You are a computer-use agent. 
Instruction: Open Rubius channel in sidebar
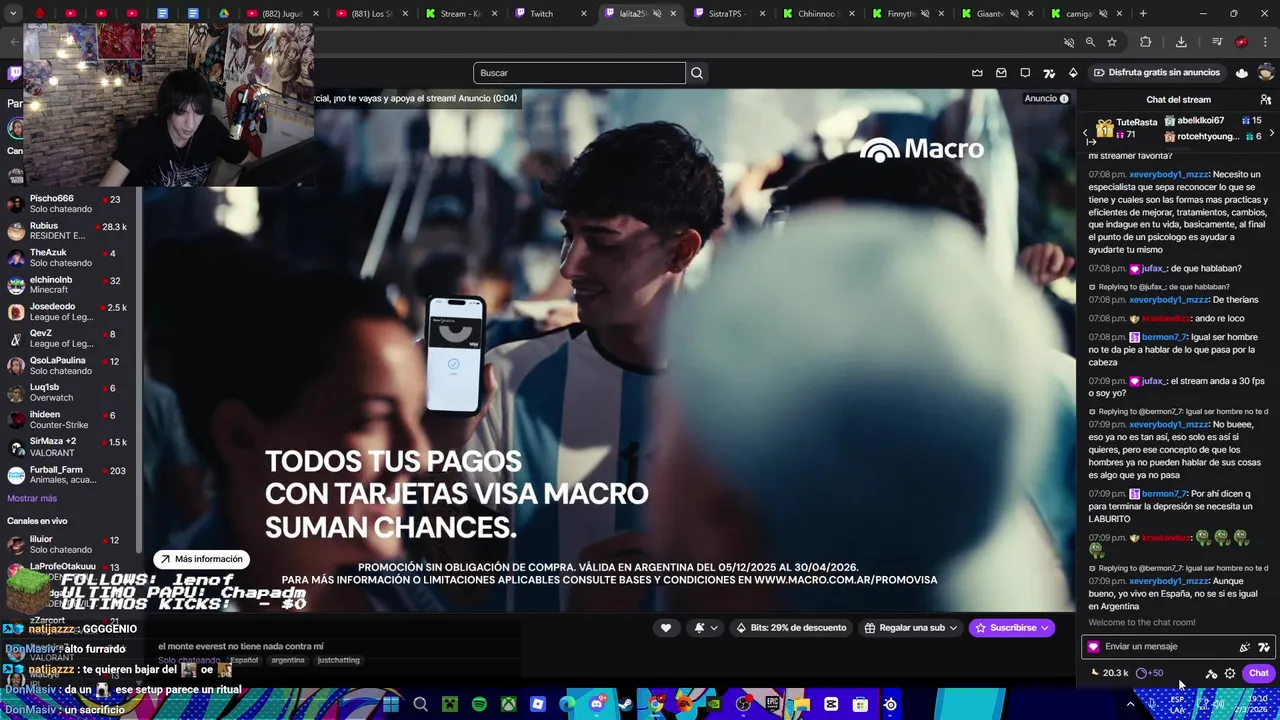click(x=68, y=231)
